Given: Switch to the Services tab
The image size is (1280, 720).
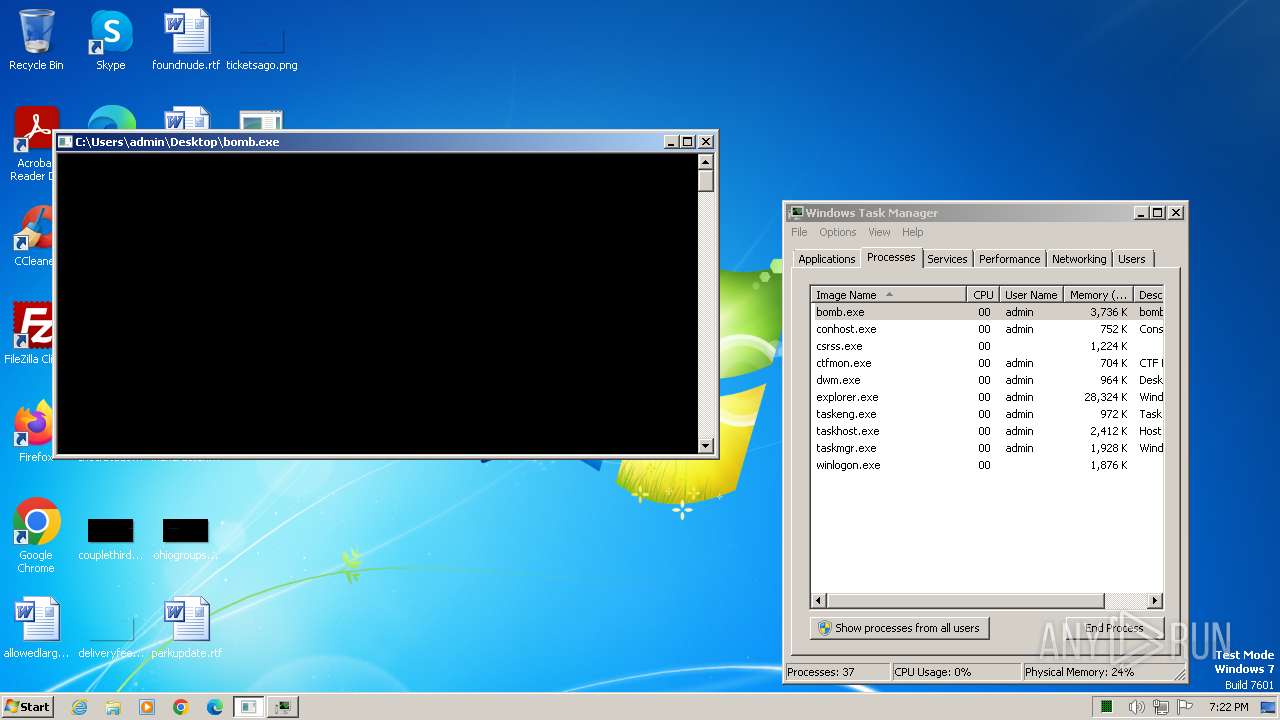Looking at the screenshot, I should click(947, 259).
